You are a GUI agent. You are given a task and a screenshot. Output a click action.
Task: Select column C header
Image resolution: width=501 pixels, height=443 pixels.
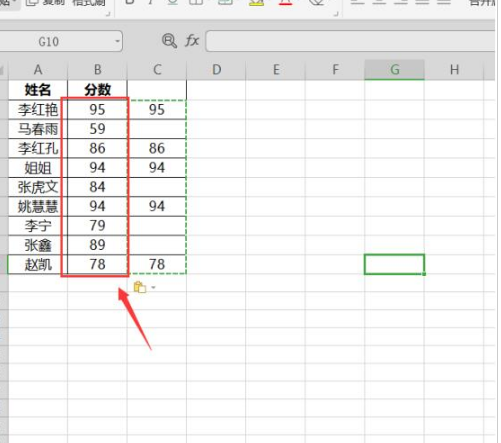157,70
